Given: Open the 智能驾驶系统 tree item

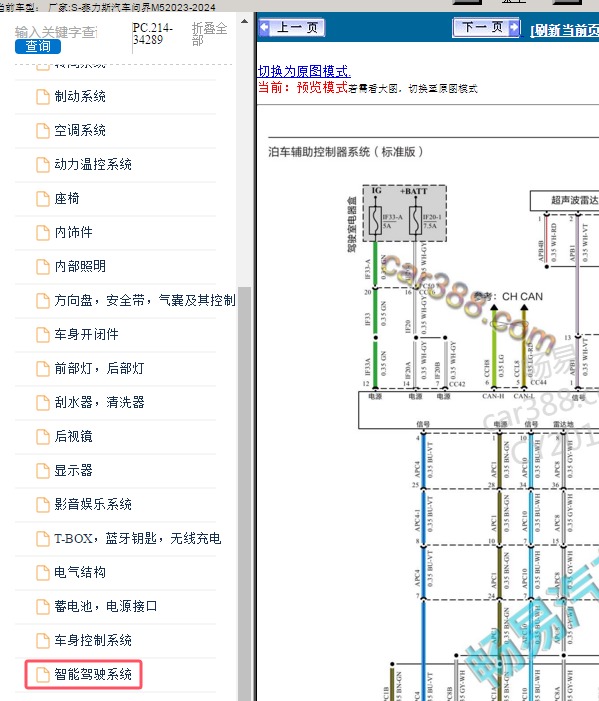Looking at the screenshot, I should (93, 674).
